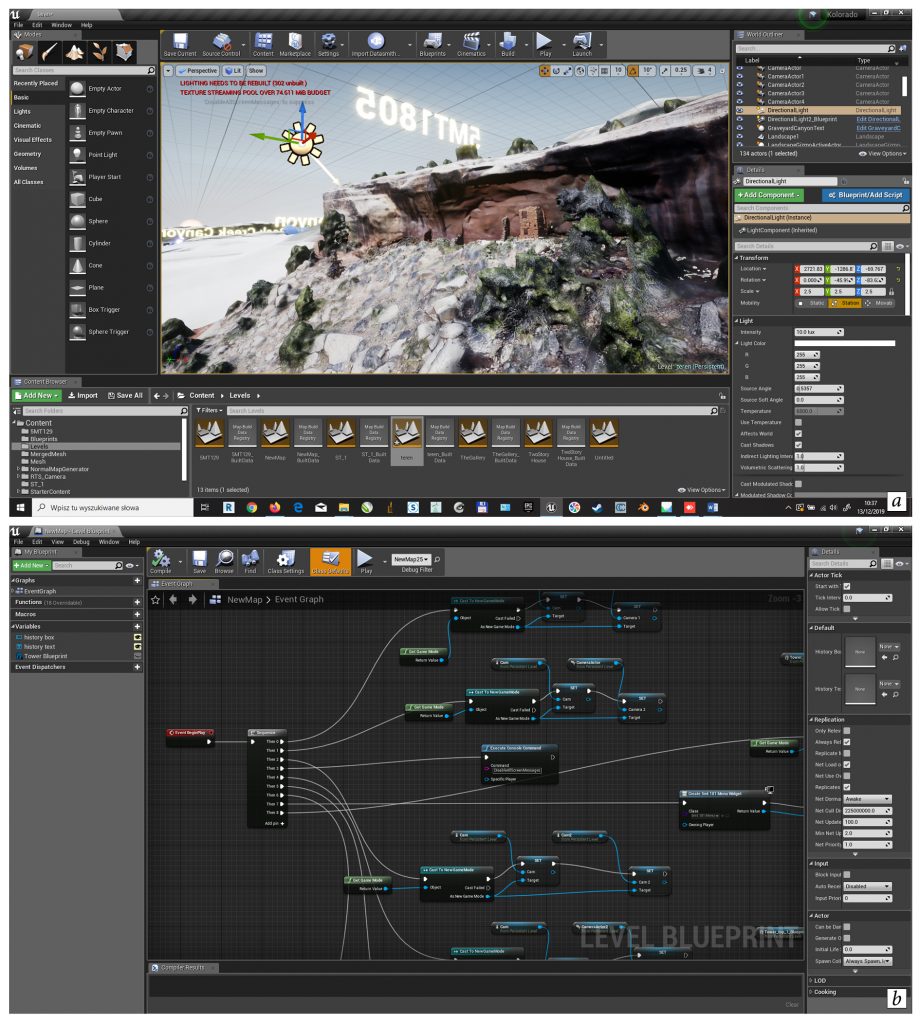This screenshot has width=920, height=1024.
Task: Toggle the Start with Tick Enabled checkbox in Blueprint Details
Action: [847, 586]
